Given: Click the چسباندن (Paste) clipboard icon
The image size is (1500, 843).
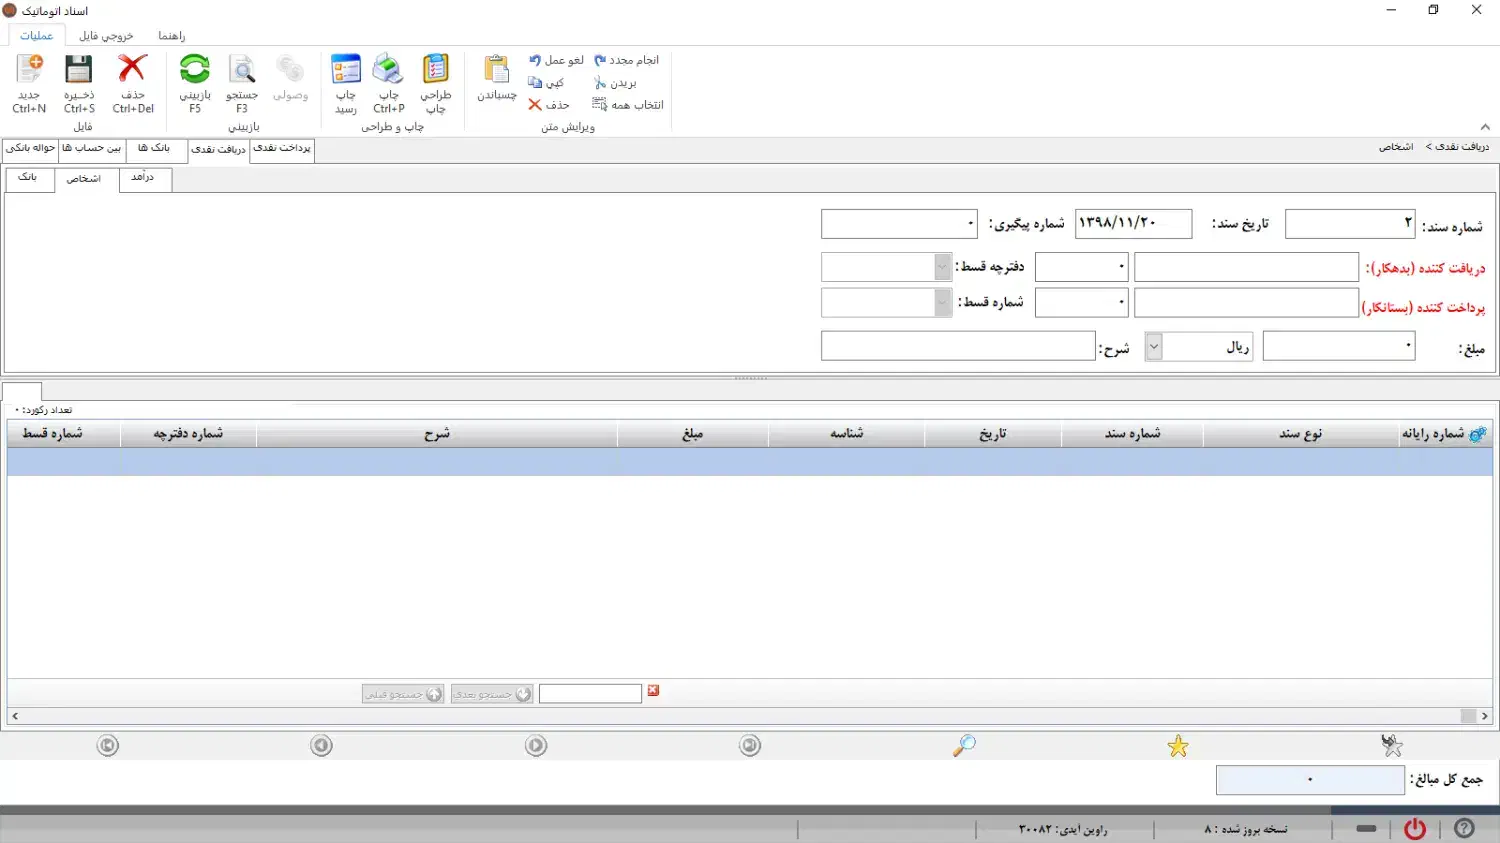Looking at the screenshot, I should [x=497, y=71].
